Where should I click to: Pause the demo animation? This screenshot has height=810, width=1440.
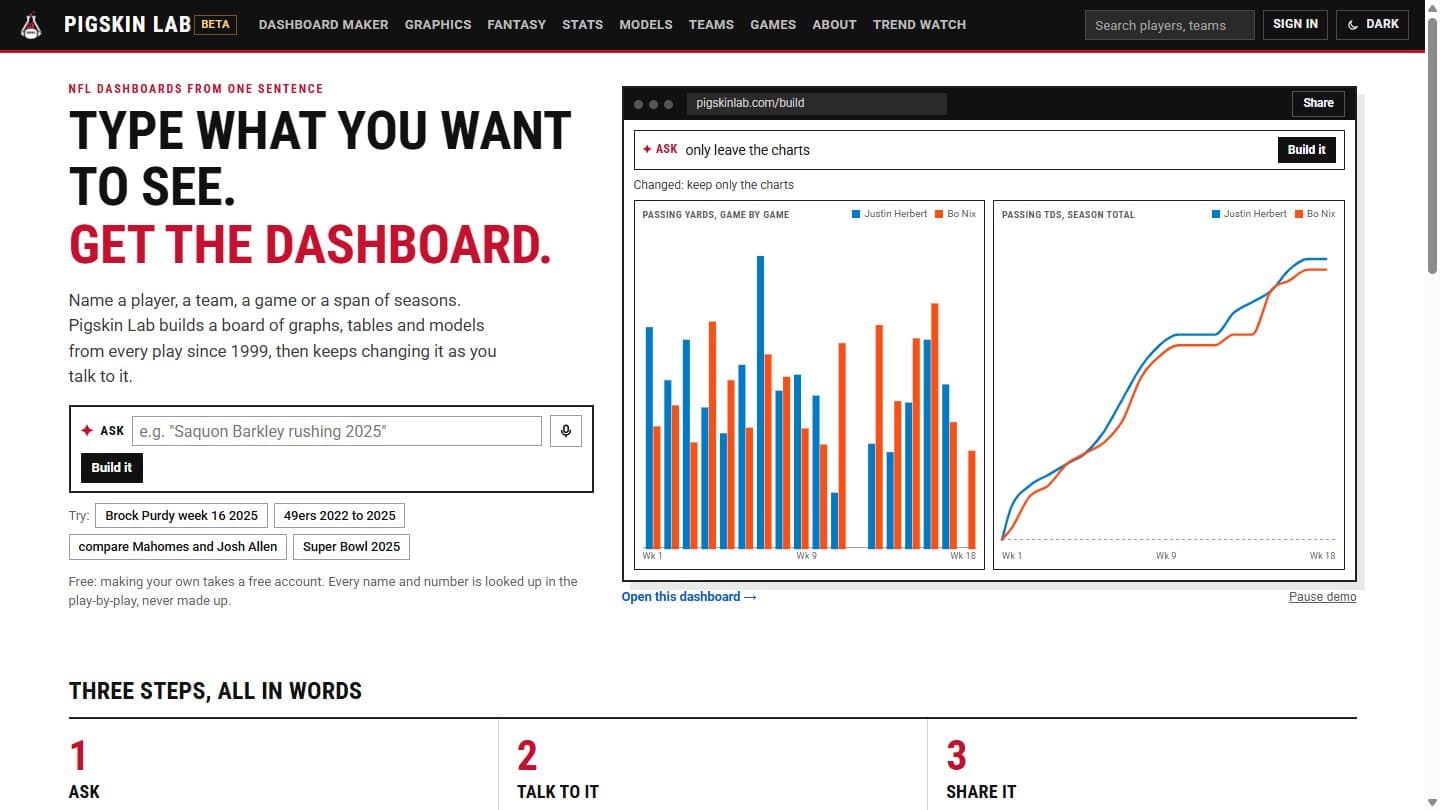point(1322,597)
